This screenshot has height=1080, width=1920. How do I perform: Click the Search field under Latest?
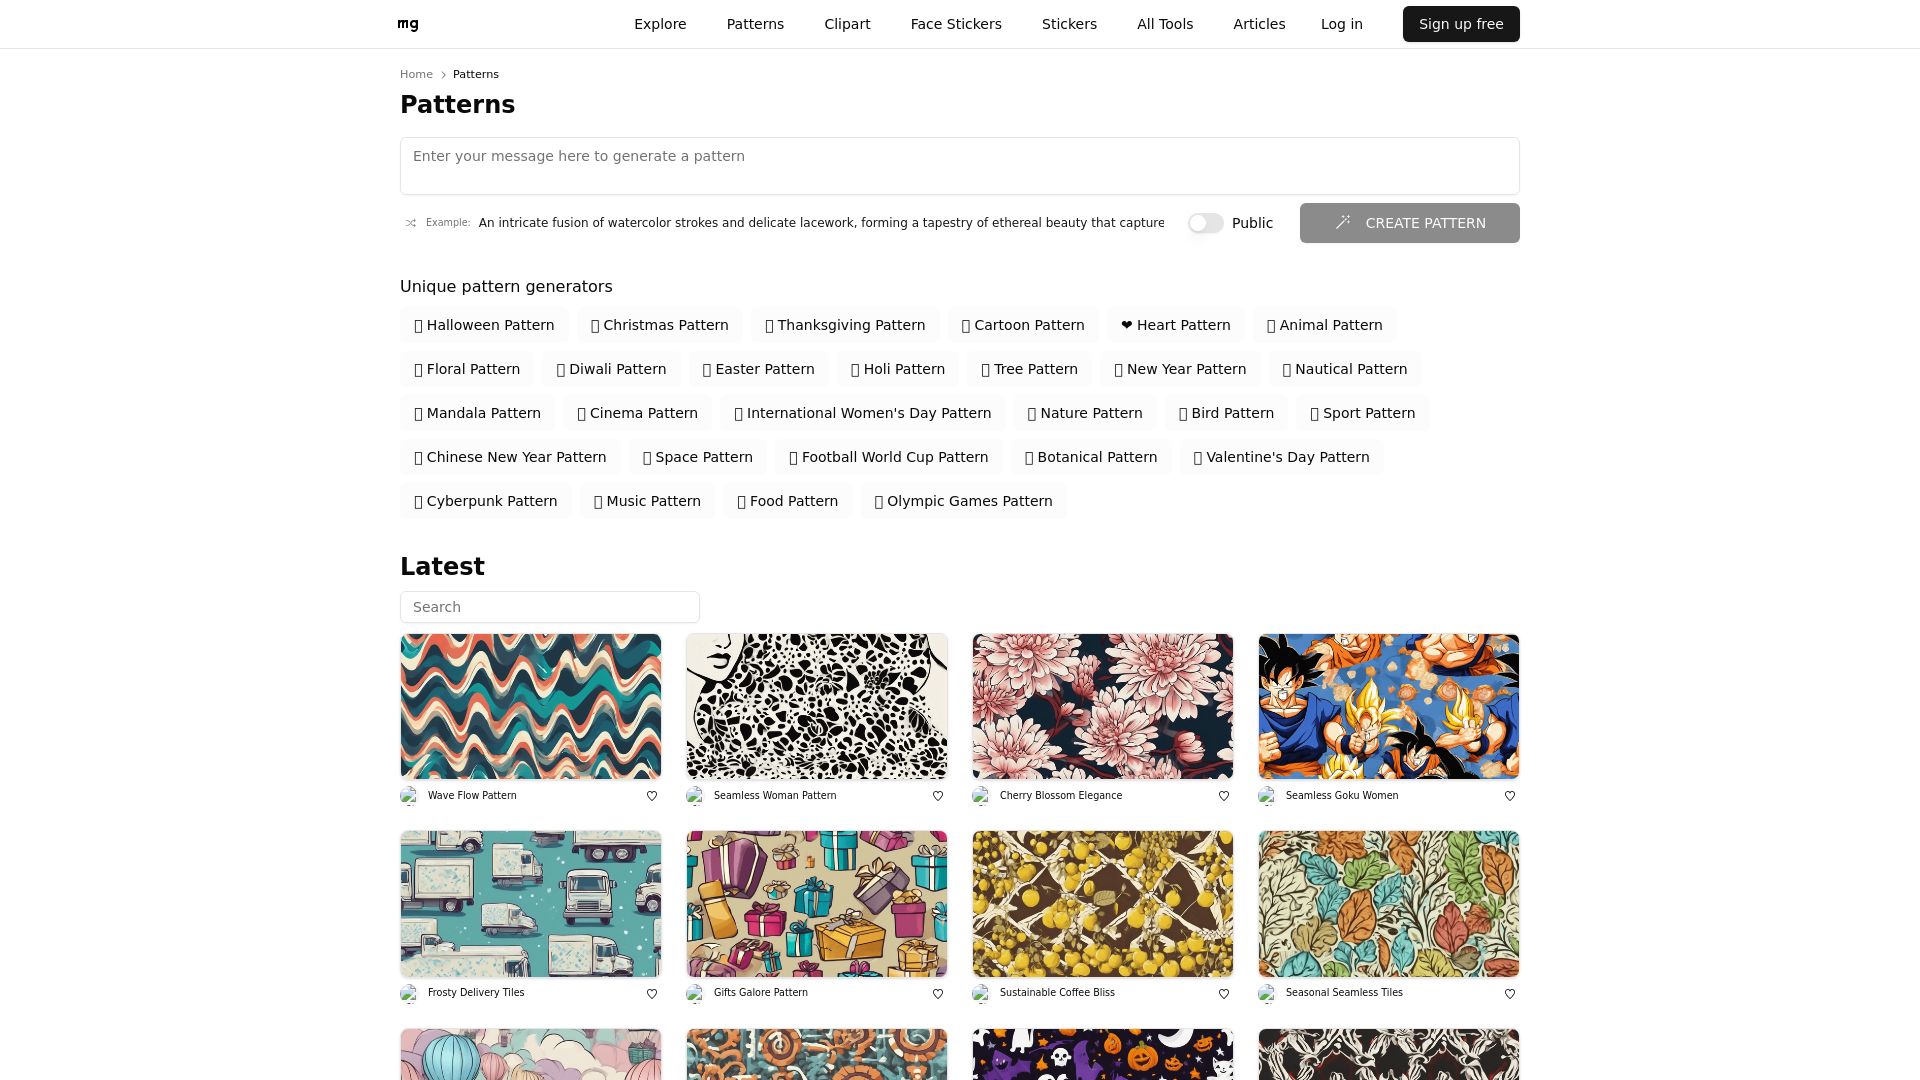pos(549,607)
